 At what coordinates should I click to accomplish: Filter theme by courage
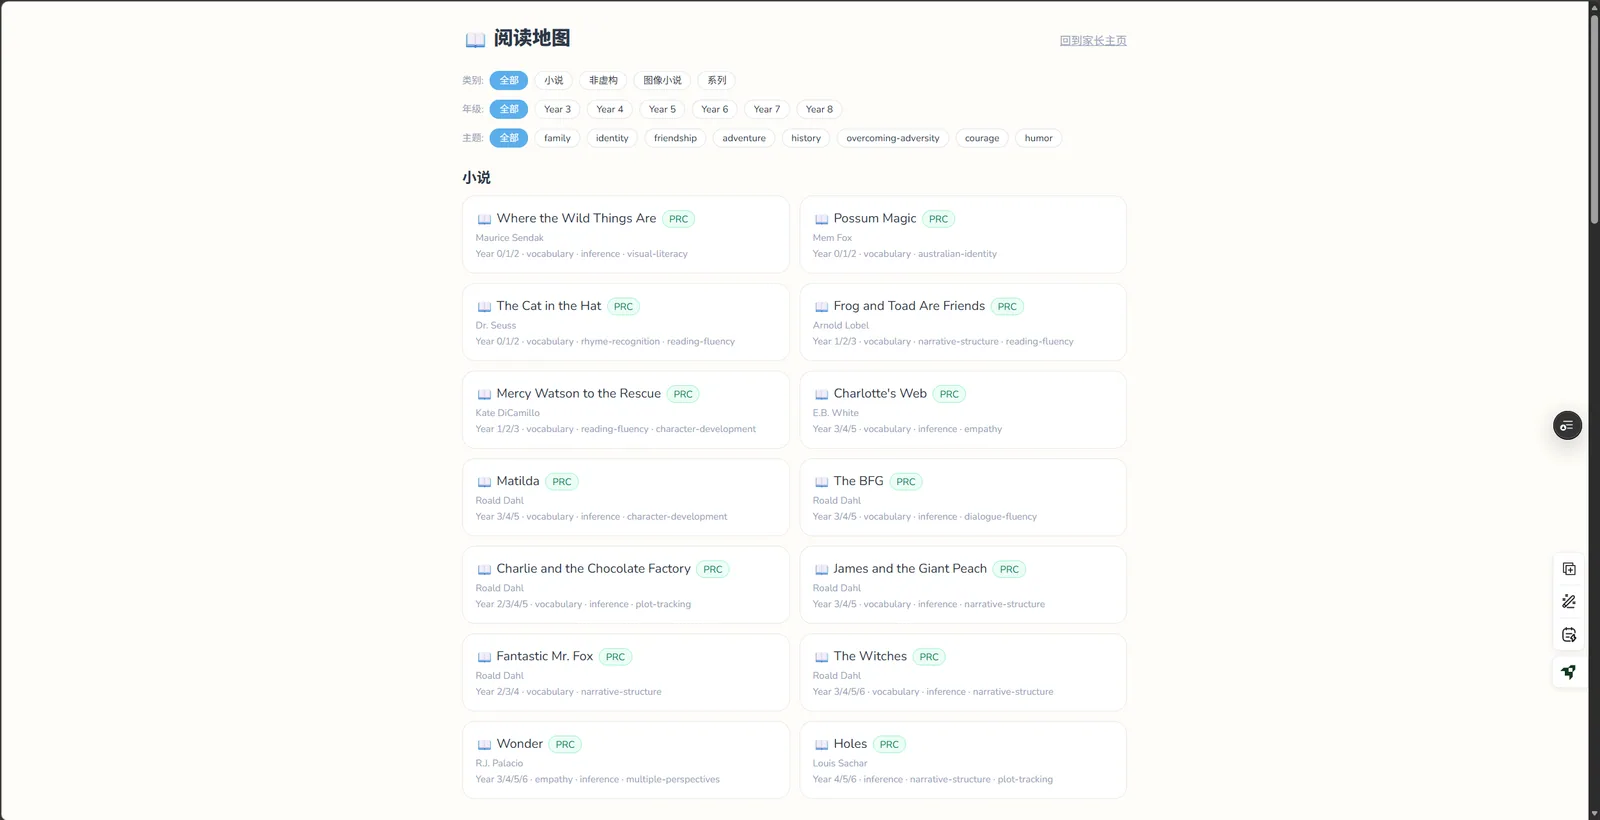pos(982,138)
